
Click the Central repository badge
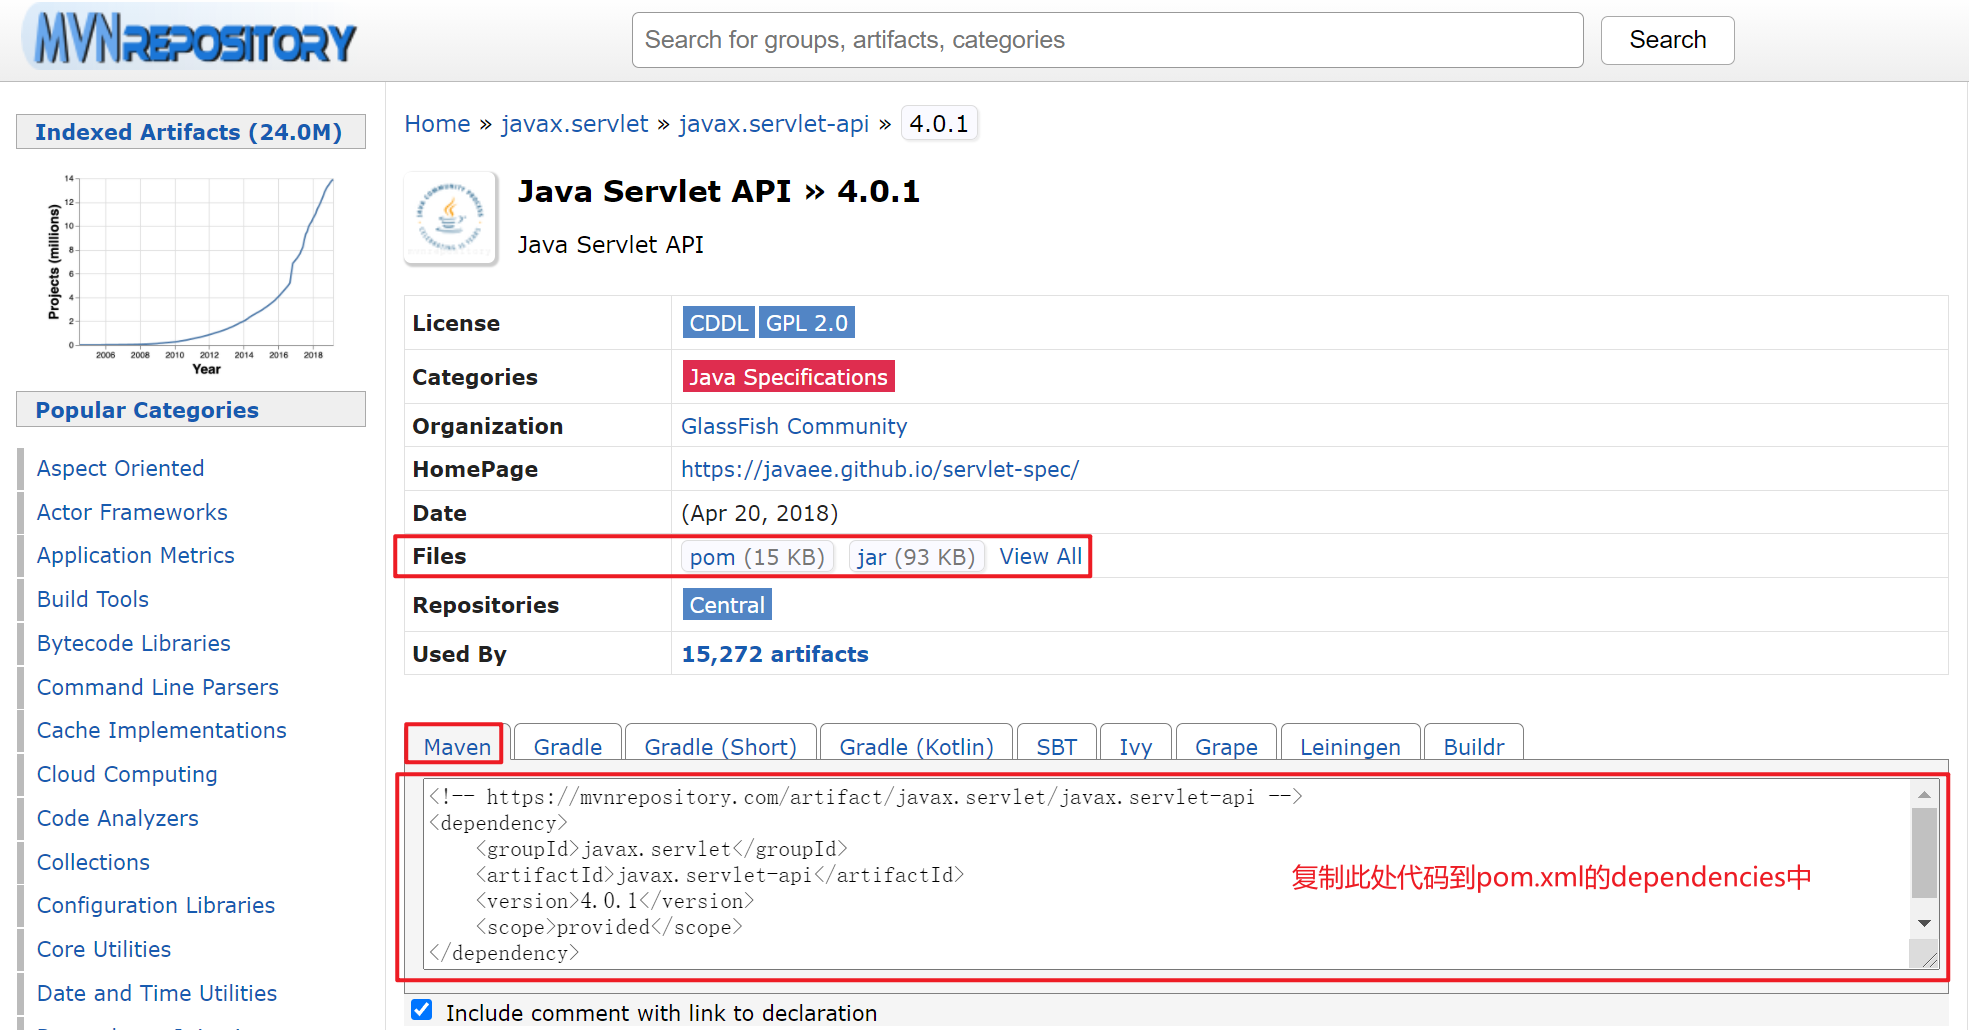[x=727, y=605]
